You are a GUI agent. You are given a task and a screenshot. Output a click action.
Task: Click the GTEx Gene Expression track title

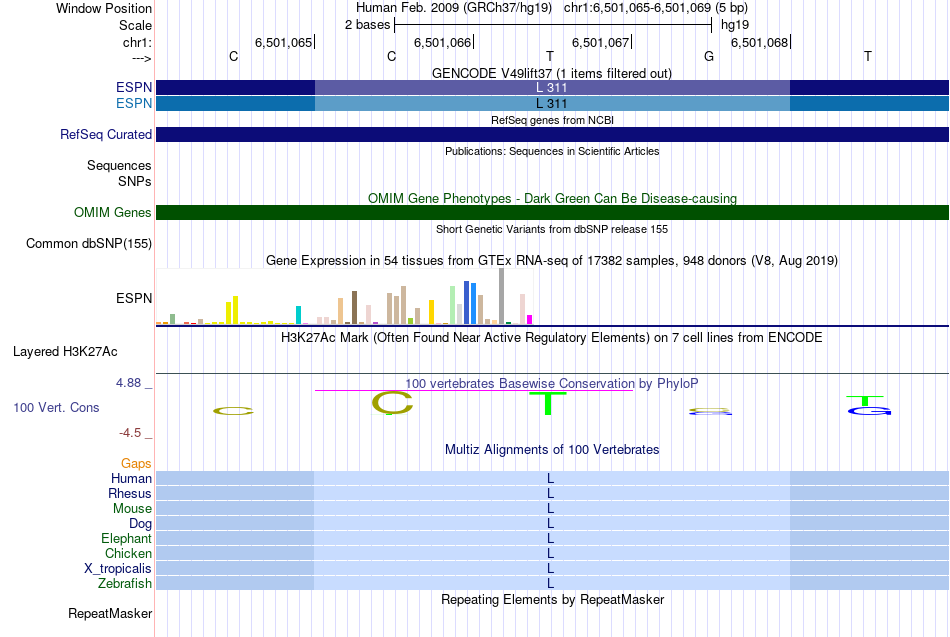pyautogui.click(x=552, y=261)
